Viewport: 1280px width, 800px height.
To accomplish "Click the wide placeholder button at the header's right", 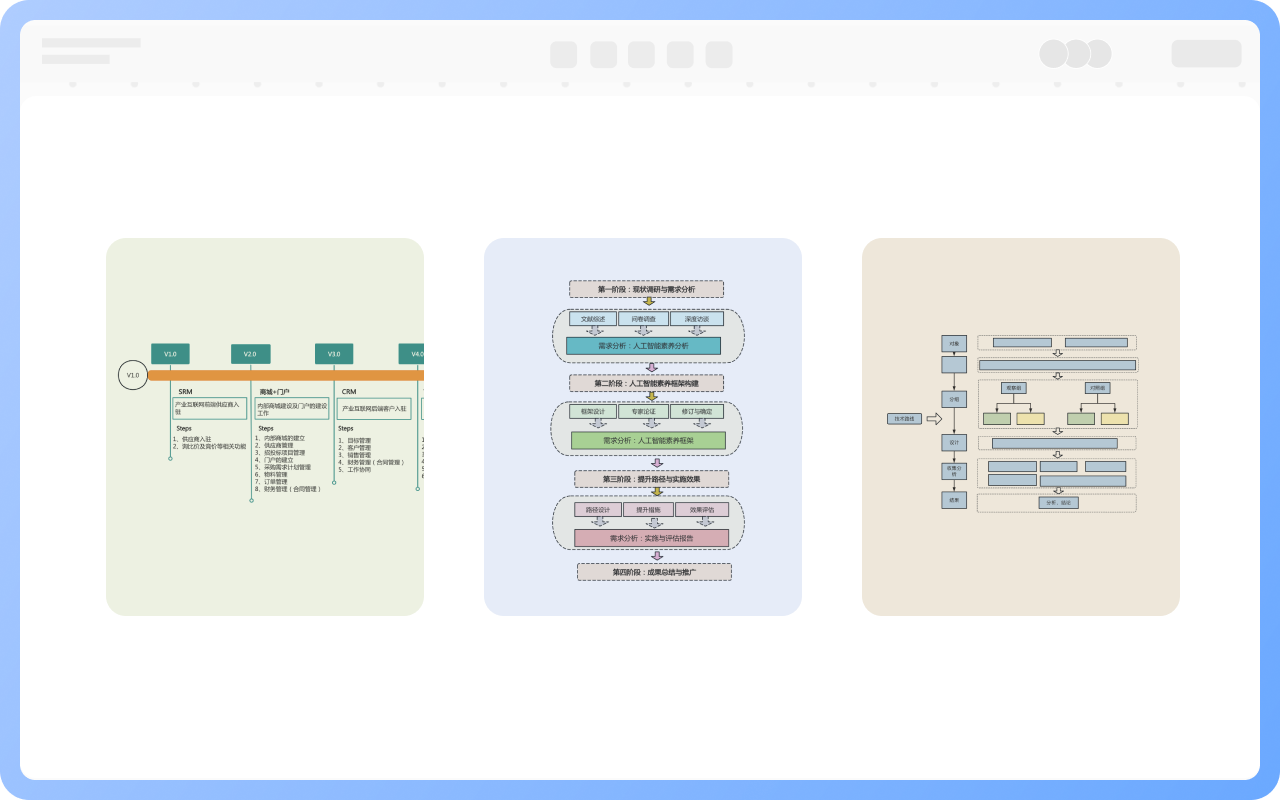I will tap(1206, 54).
